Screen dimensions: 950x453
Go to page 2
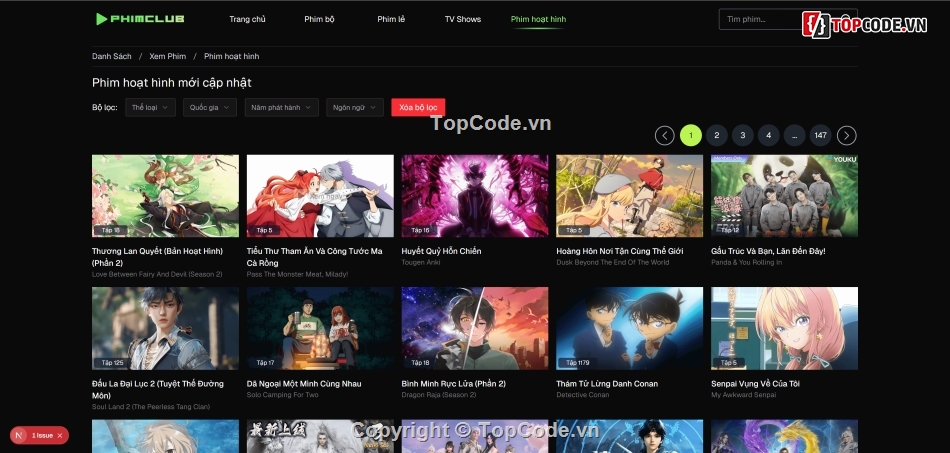tap(717, 136)
